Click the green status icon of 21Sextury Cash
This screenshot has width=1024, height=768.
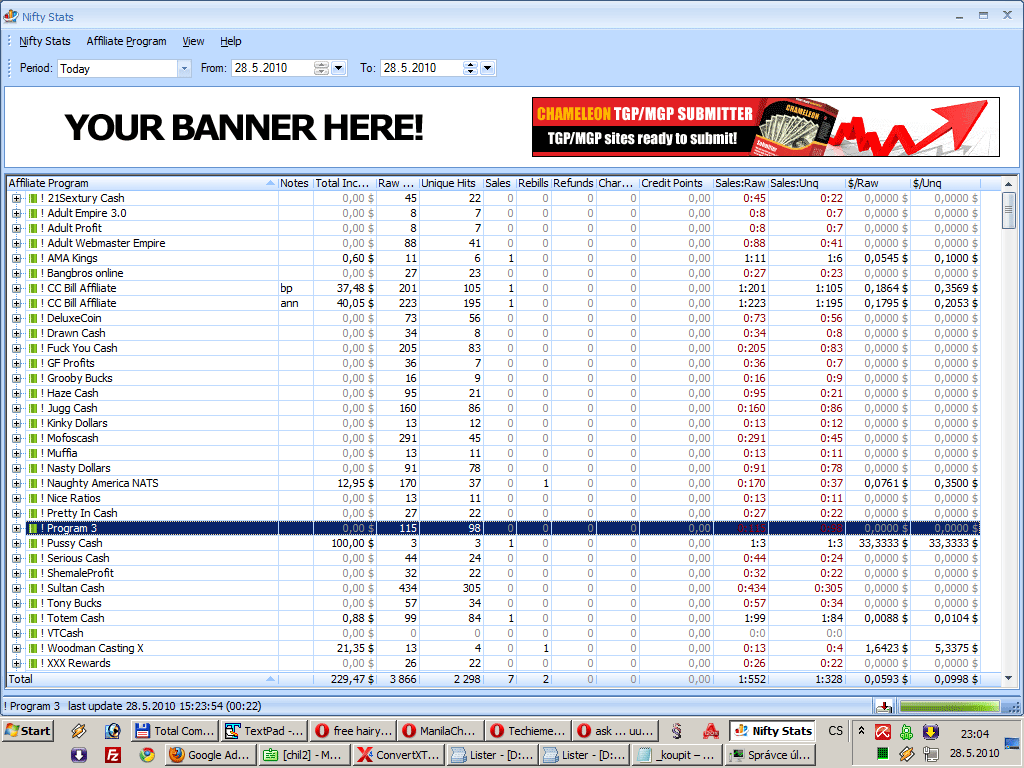click(33, 199)
